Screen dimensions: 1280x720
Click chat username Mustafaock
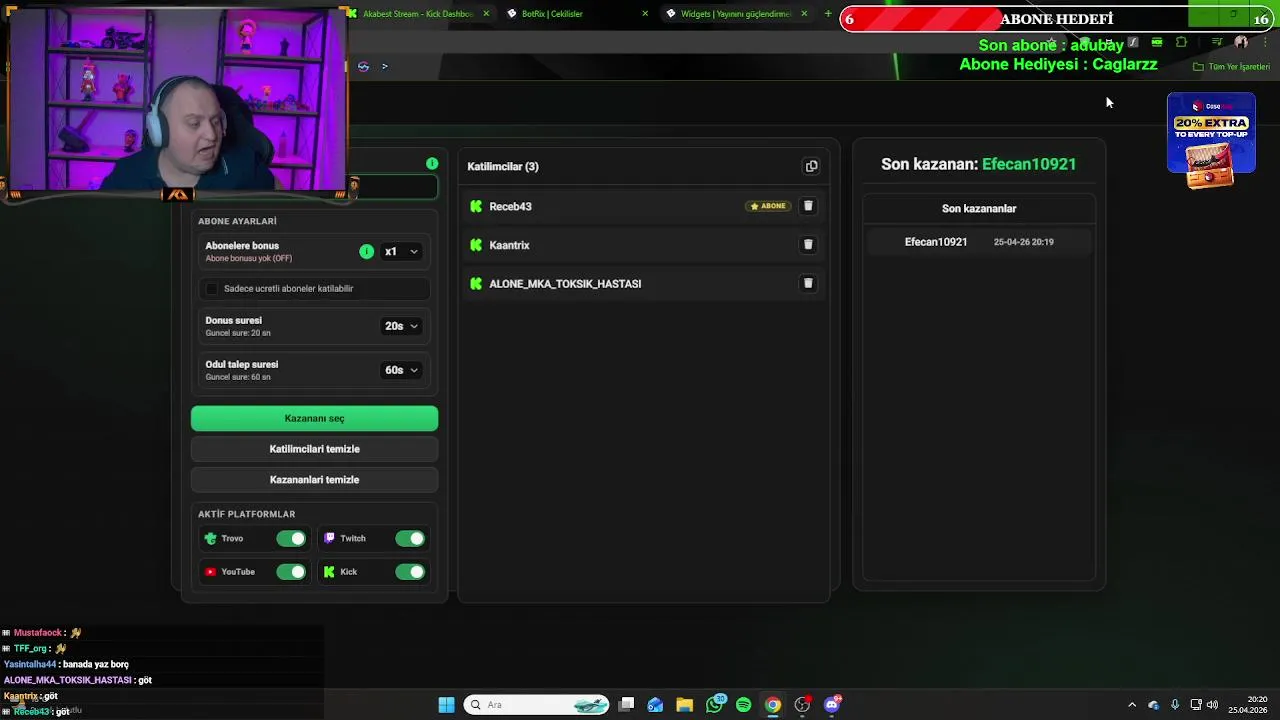point(38,633)
